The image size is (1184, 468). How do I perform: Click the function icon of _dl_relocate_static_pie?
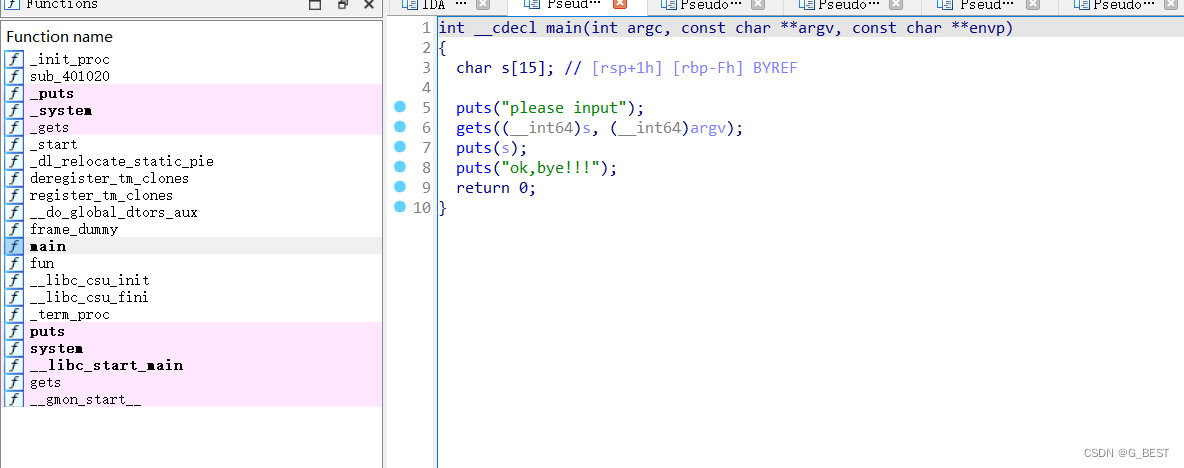coord(14,161)
